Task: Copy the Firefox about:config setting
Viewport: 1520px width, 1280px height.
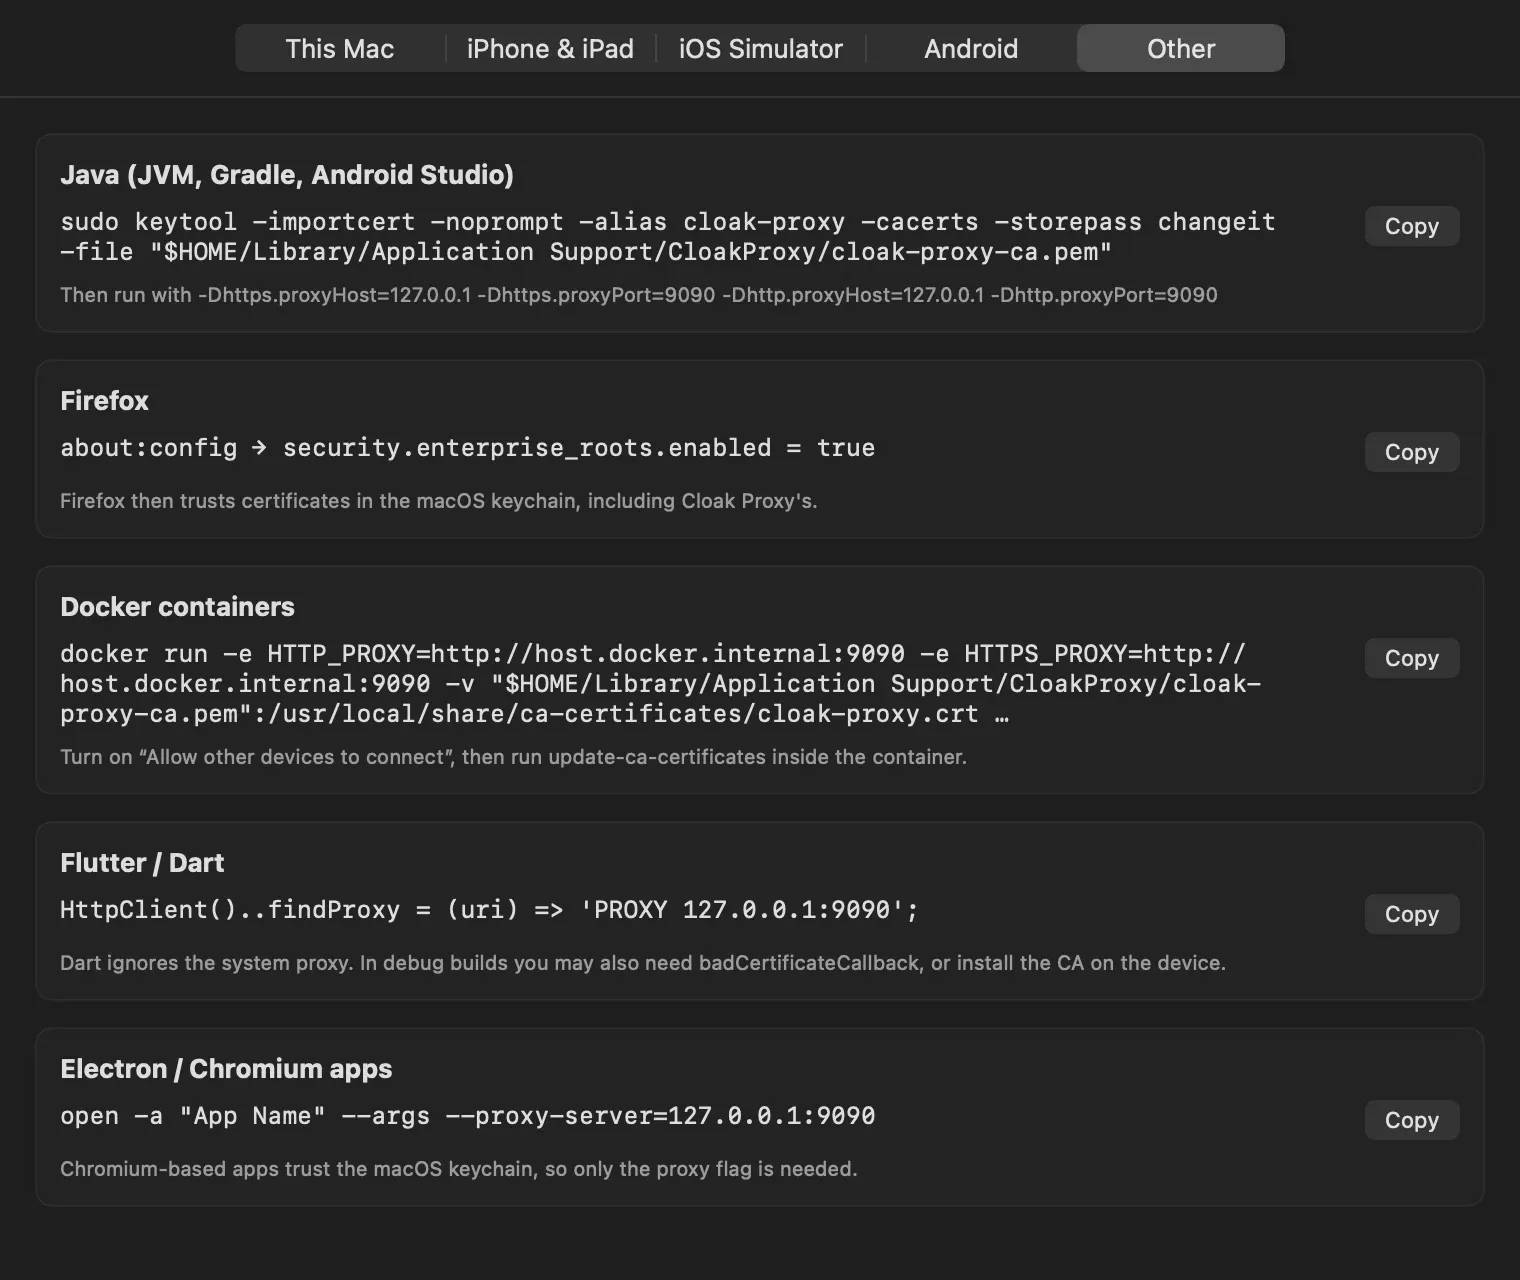Action: click(x=1412, y=452)
